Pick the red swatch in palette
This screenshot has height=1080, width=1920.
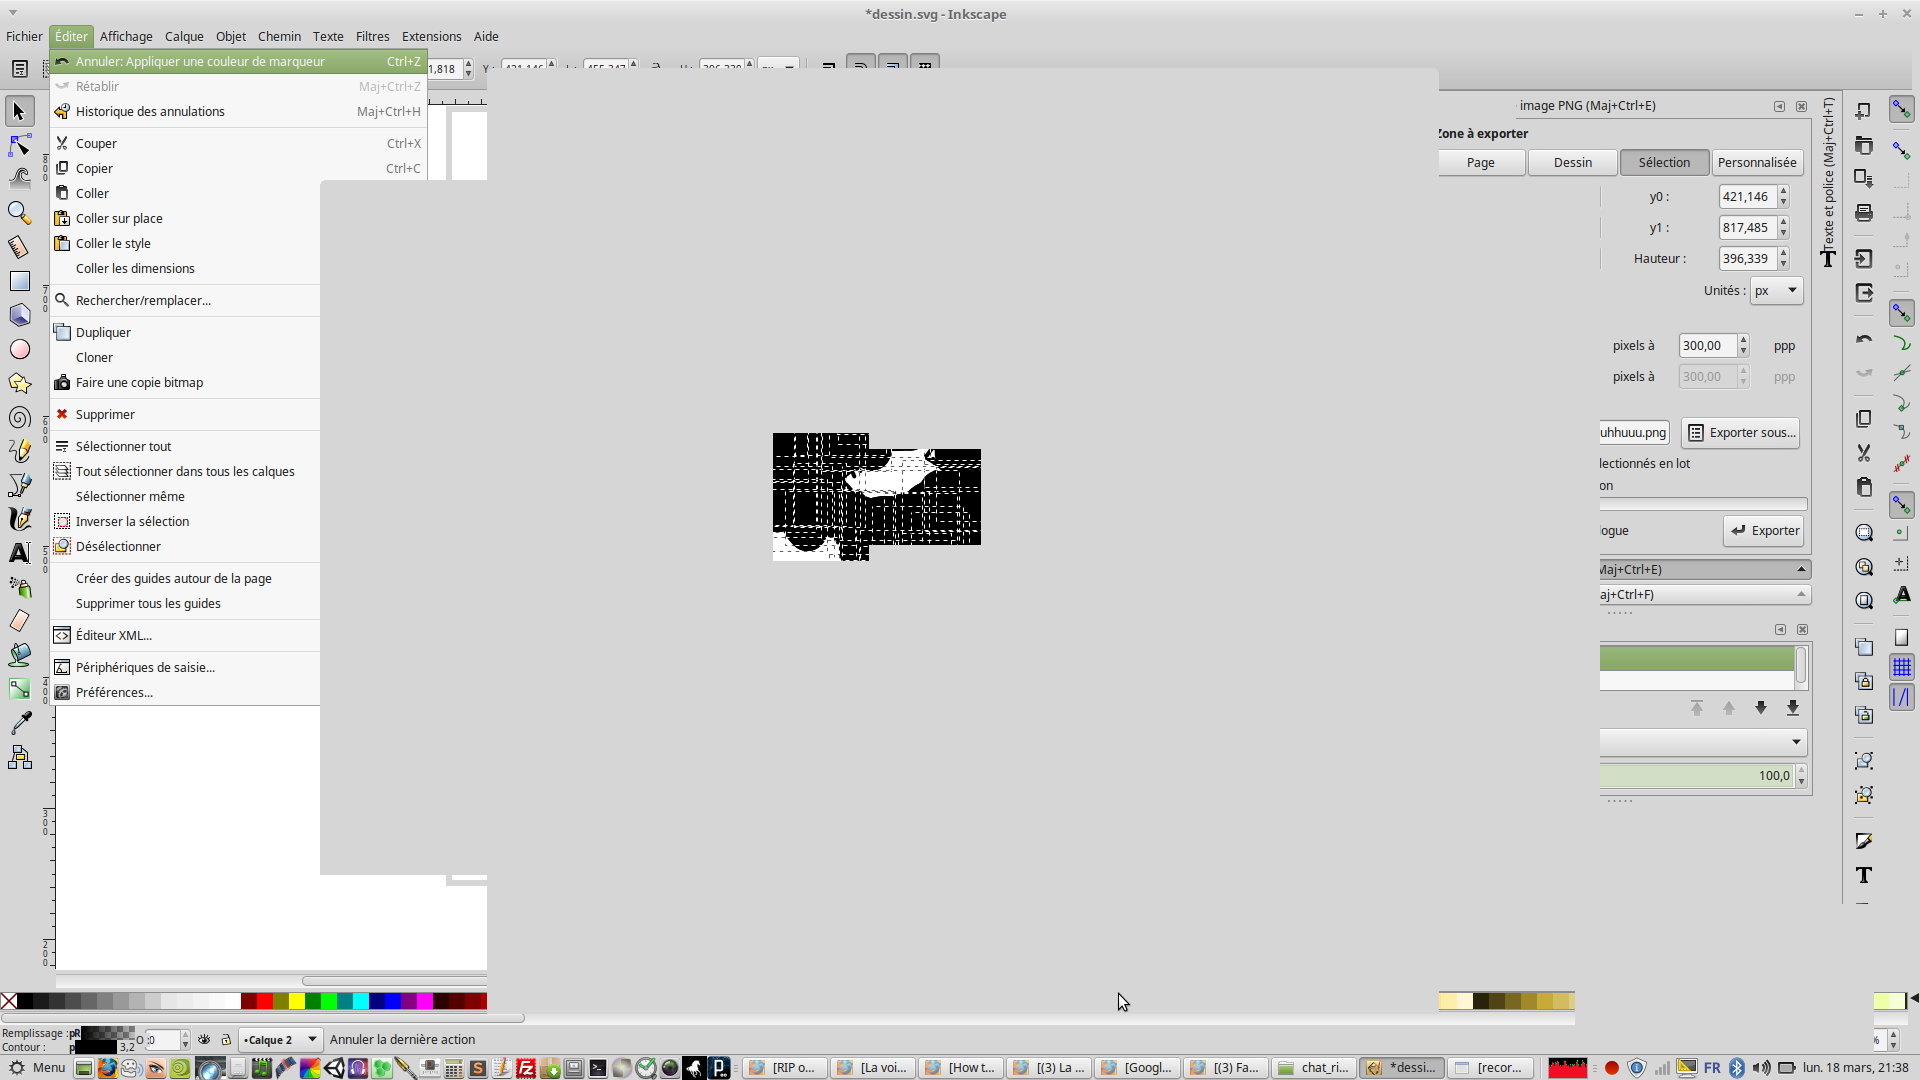coord(265,1001)
